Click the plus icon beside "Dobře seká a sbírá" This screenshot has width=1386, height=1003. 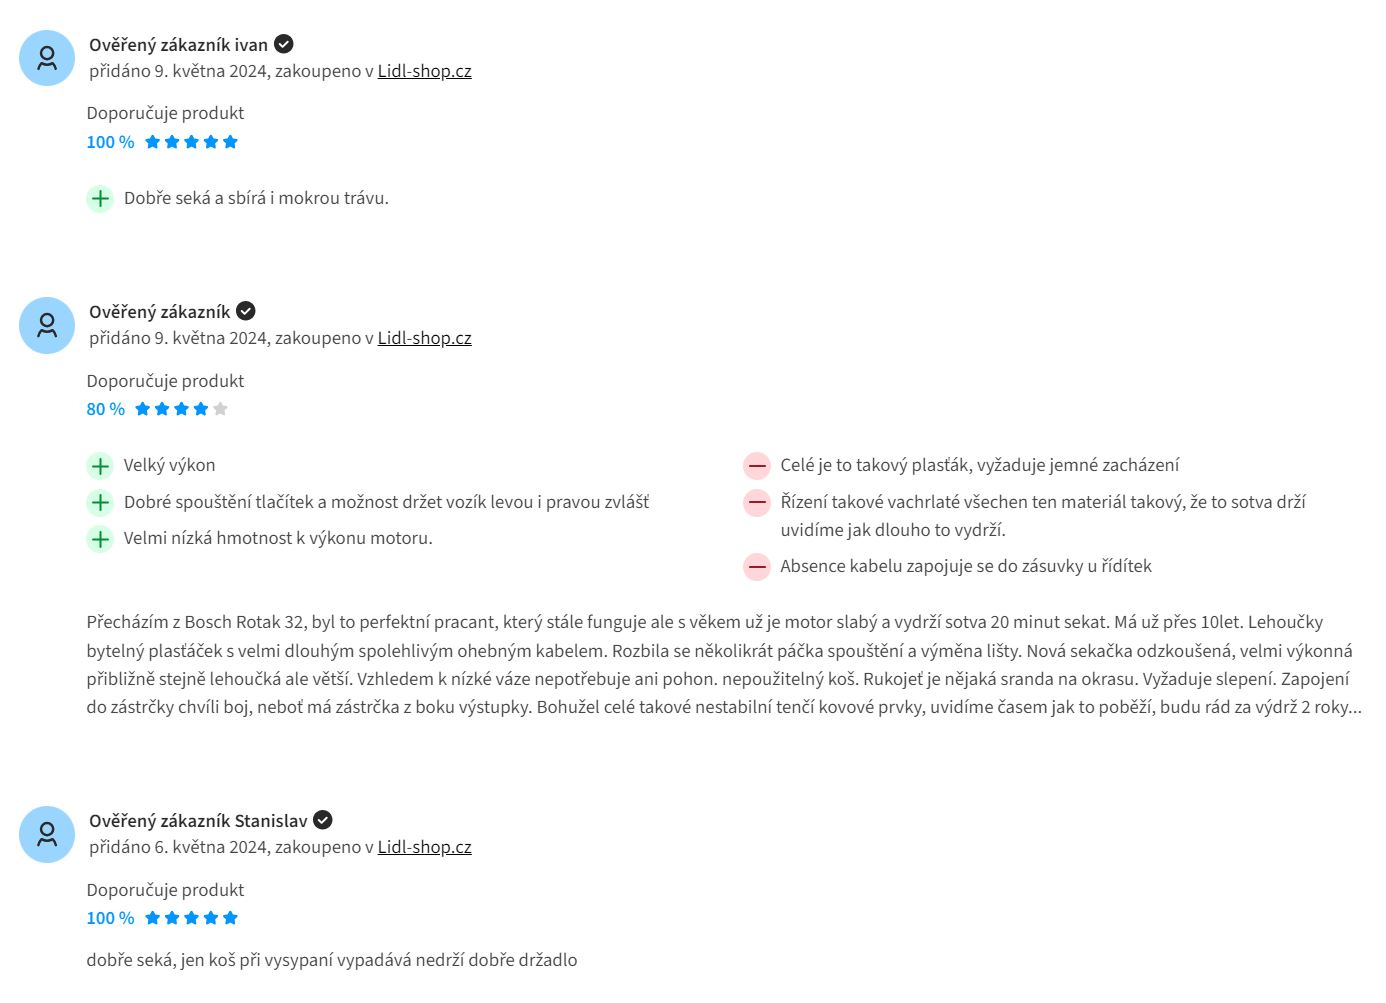pyautogui.click(x=100, y=198)
